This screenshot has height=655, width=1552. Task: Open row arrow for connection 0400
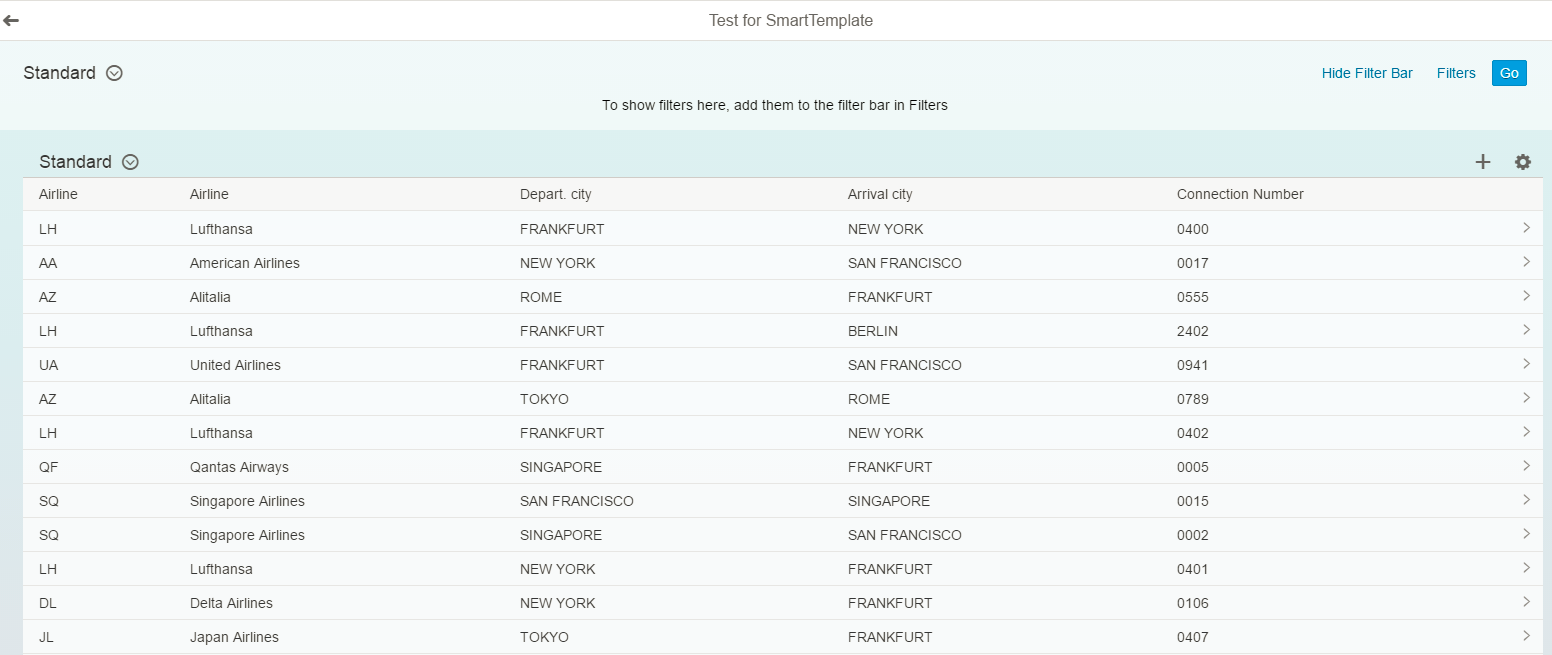[x=1526, y=228]
